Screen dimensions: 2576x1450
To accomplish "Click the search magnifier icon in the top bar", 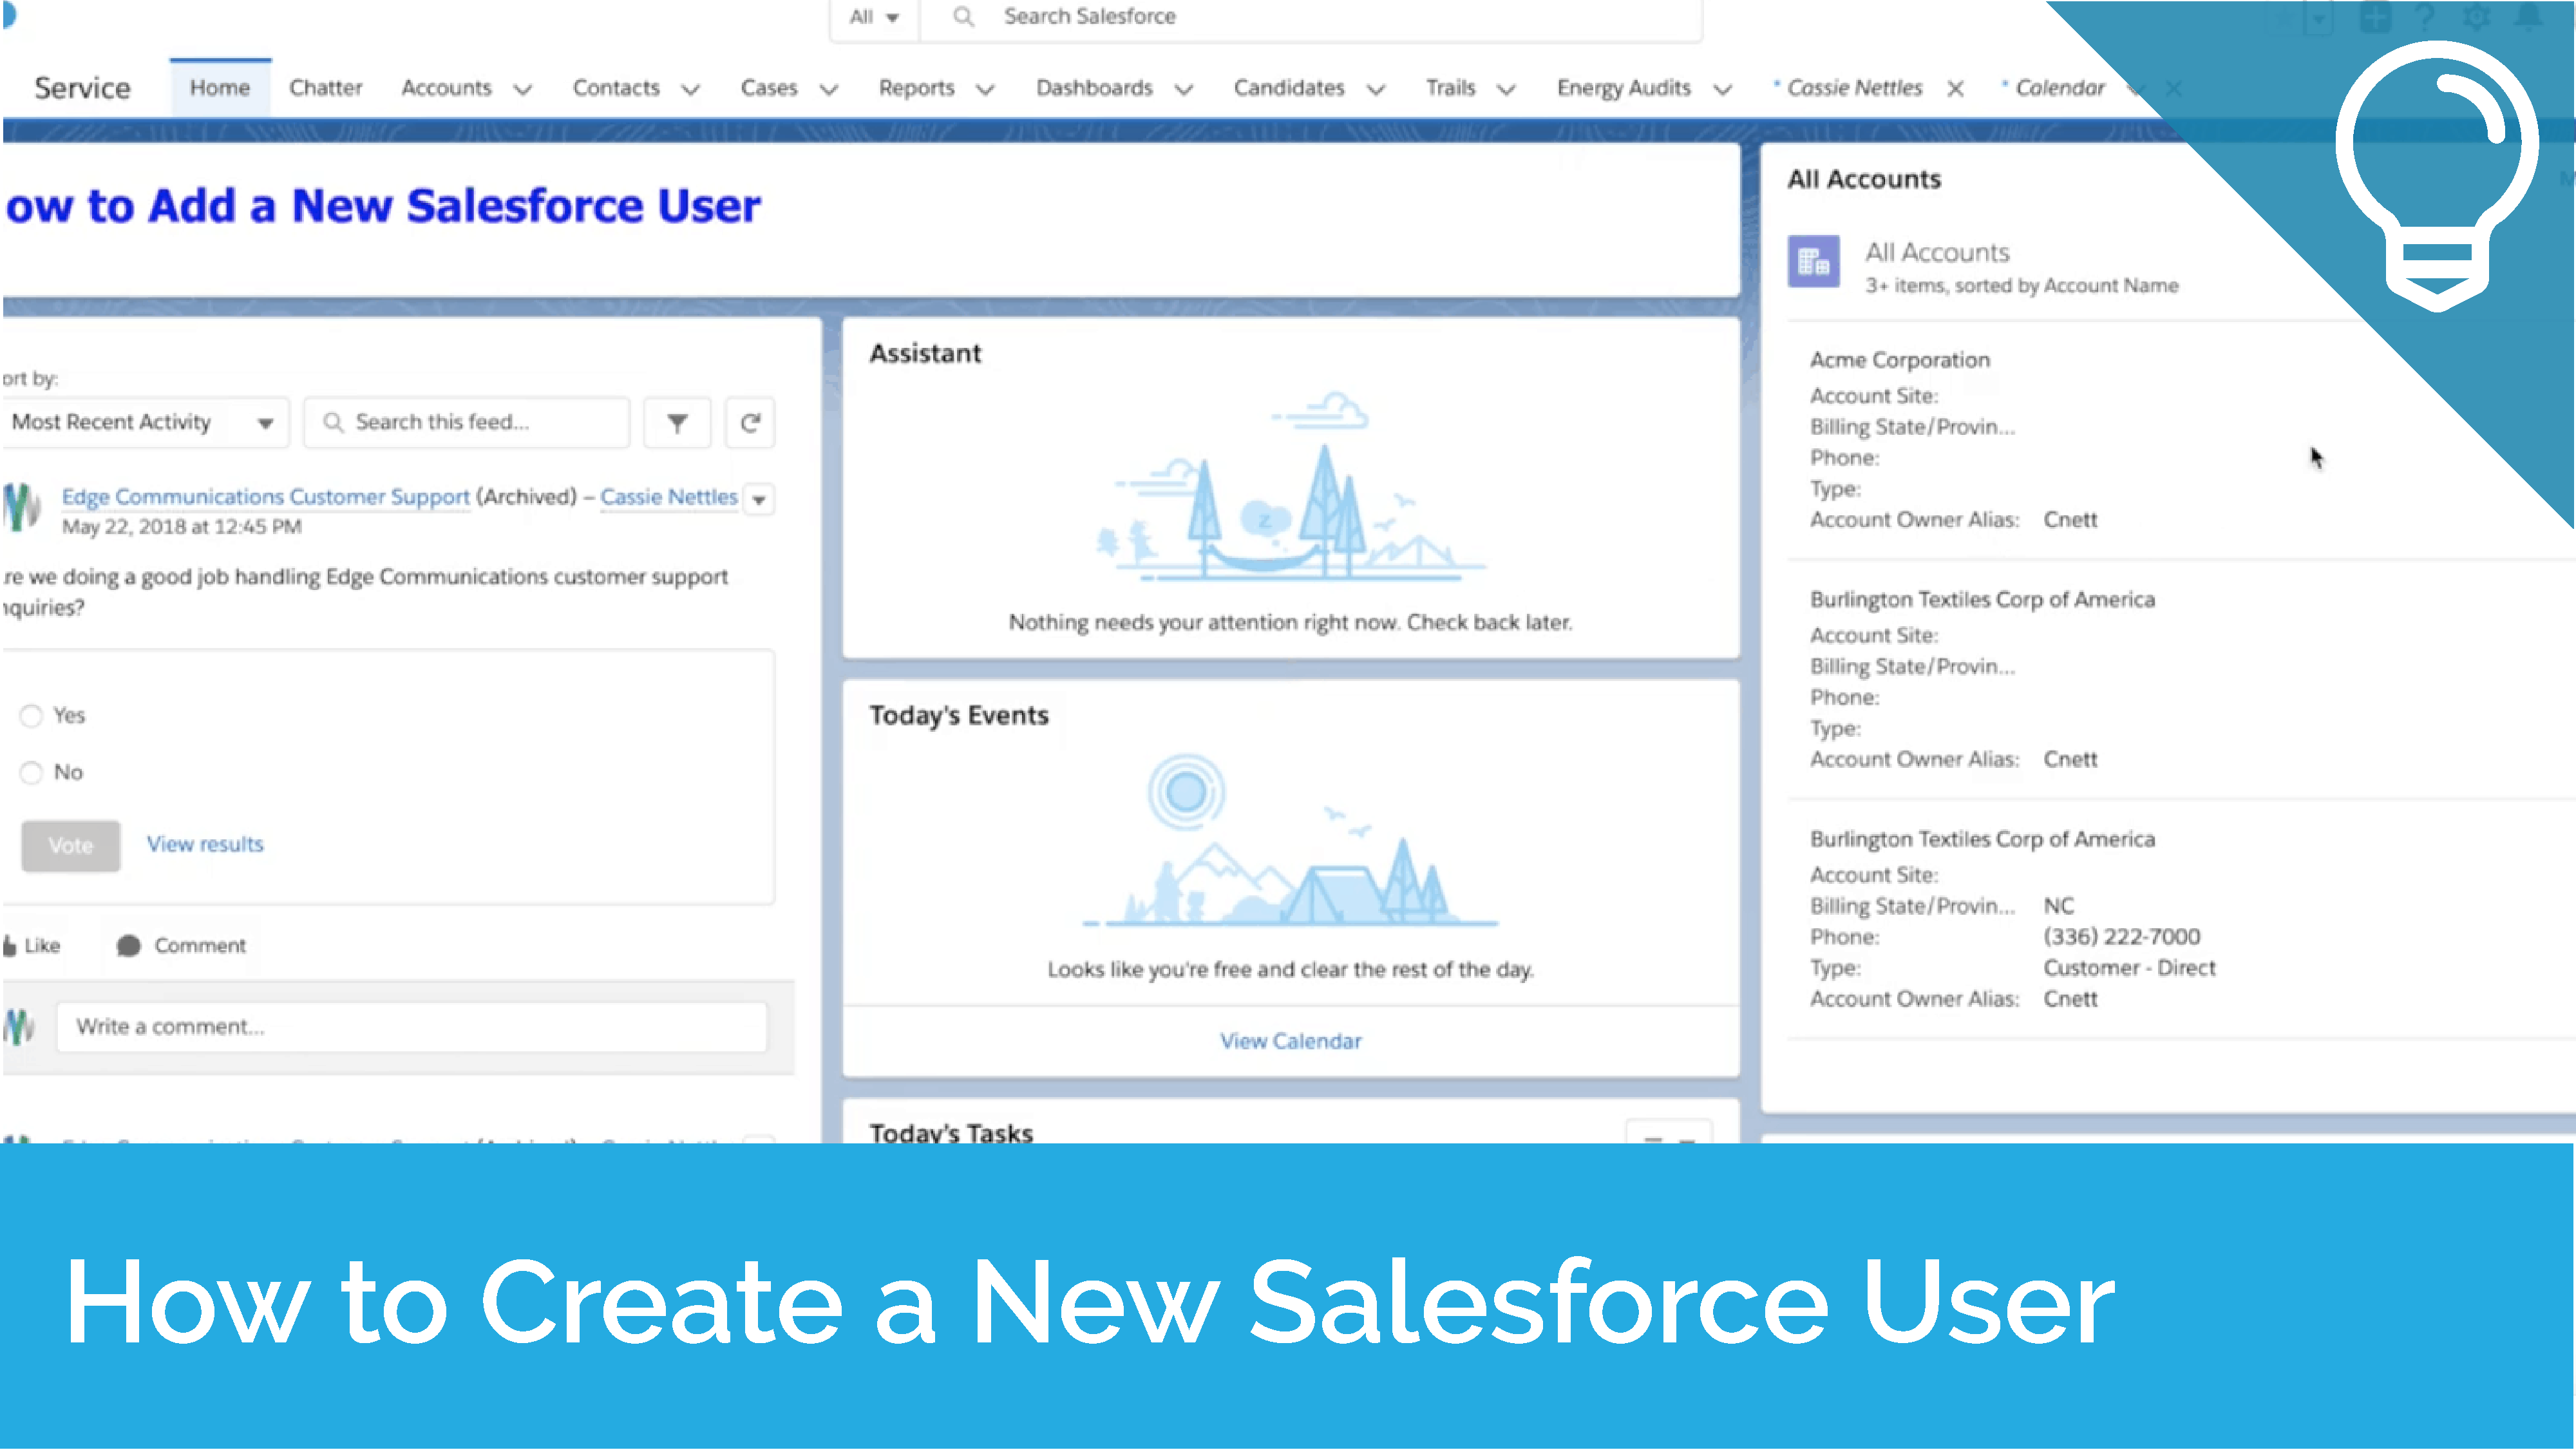I will (x=963, y=16).
